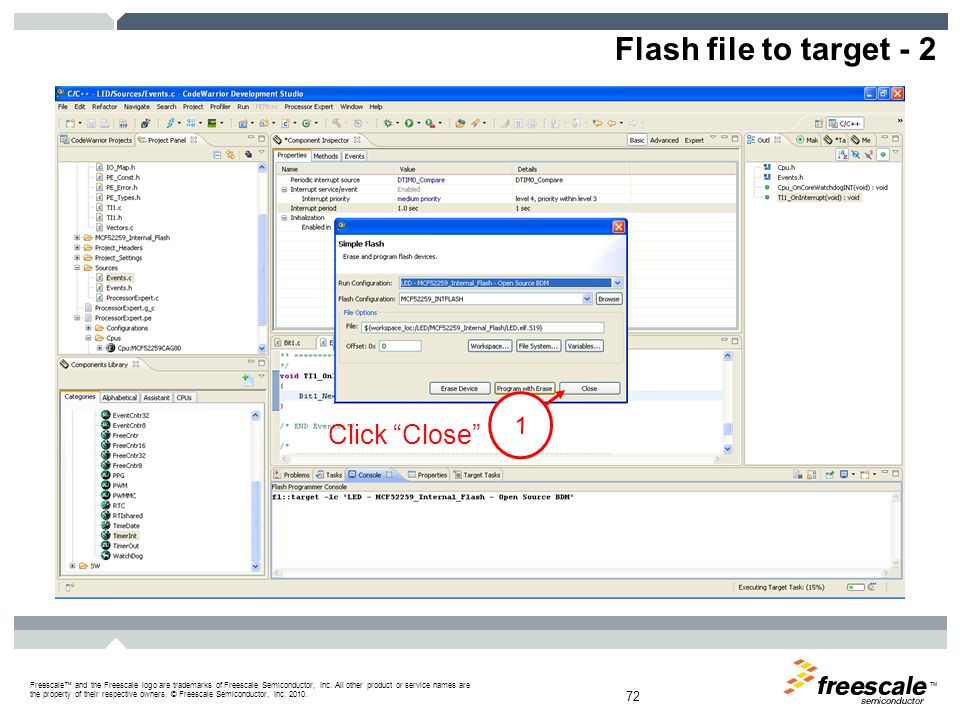Viewport: 960px width, 720px height.
Task: Click the last edit location arrow icon
Action: [598, 123]
